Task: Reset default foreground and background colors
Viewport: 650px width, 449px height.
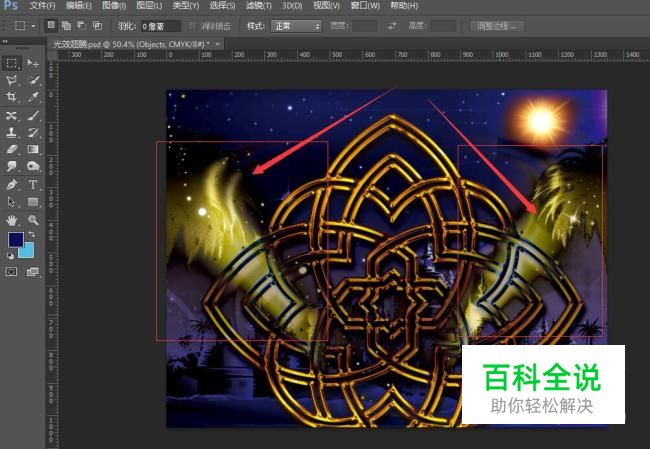Action: pyautogui.click(x=10, y=256)
